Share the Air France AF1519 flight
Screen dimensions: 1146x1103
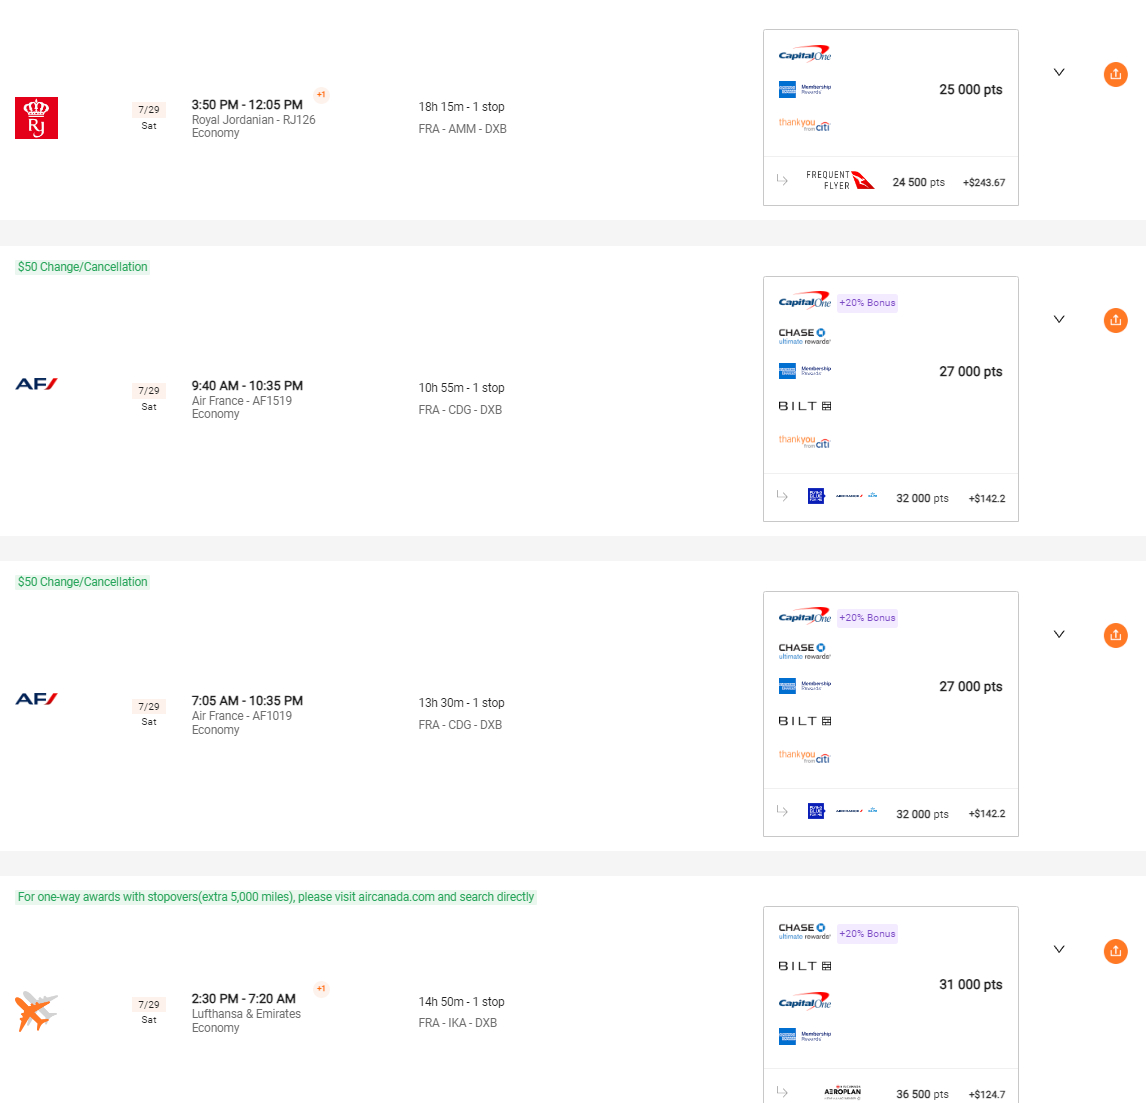click(x=1115, y=320)
